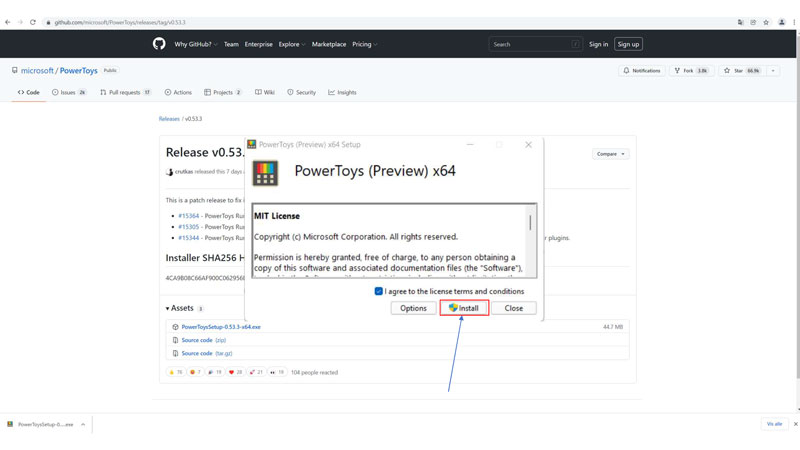Viewport: 800px width, 450px height.
Task: Click the Close button in setup
Action: tap(514, 308)
